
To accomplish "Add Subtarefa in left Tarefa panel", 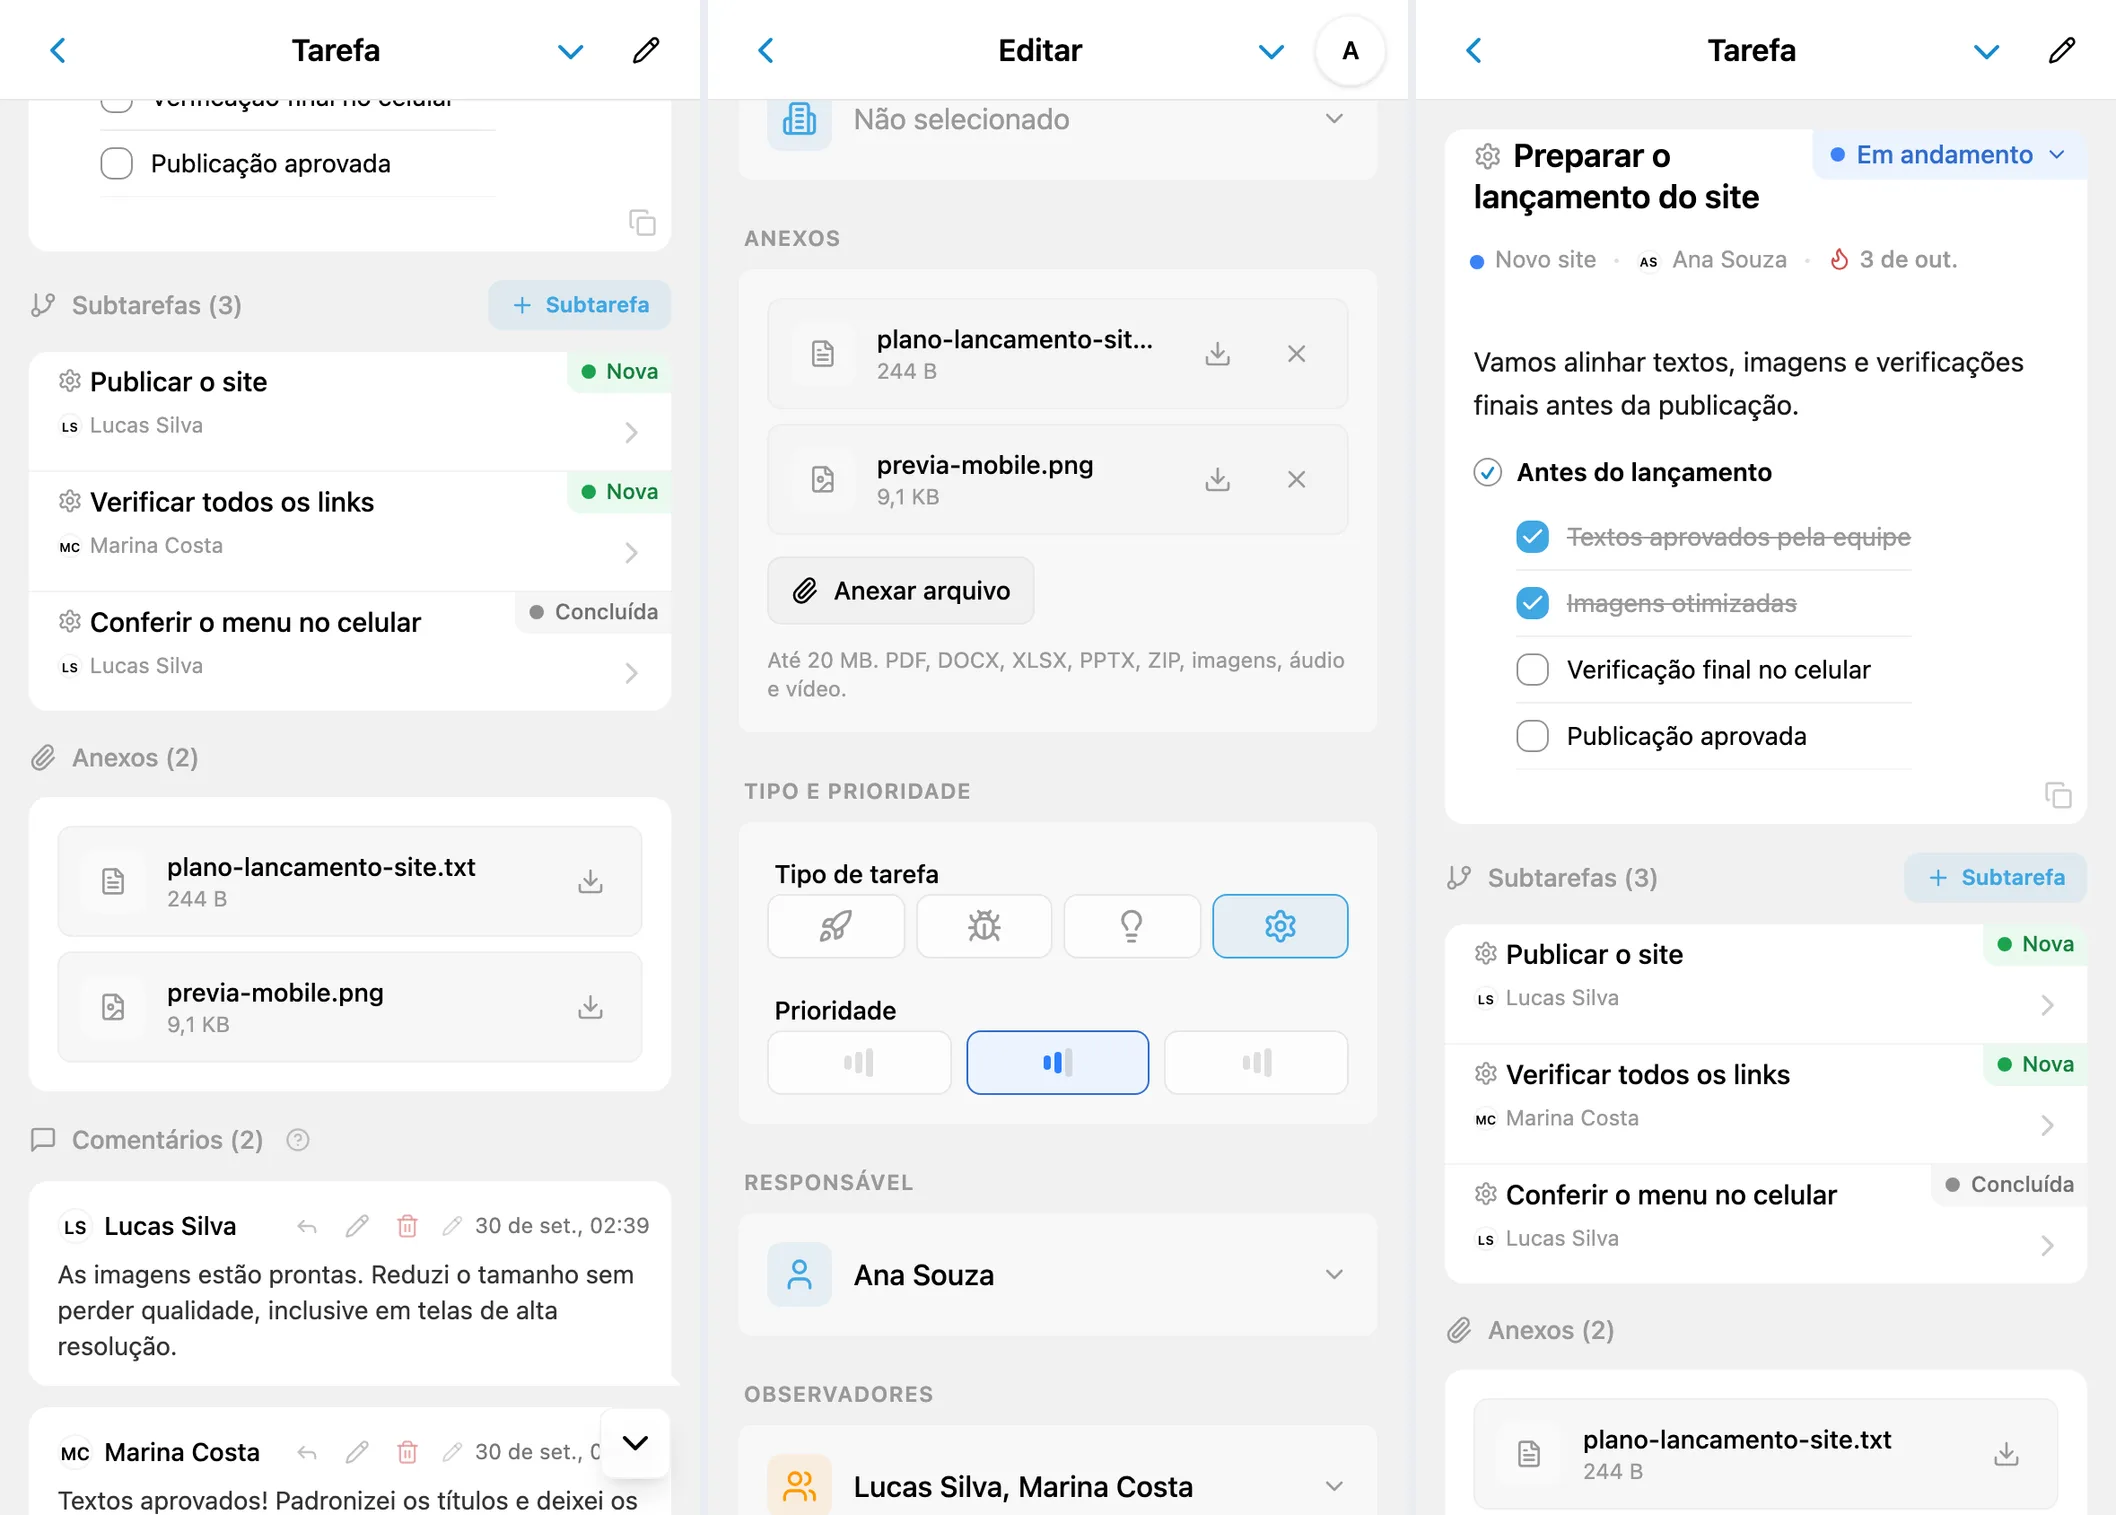I will tap(580, 305).
